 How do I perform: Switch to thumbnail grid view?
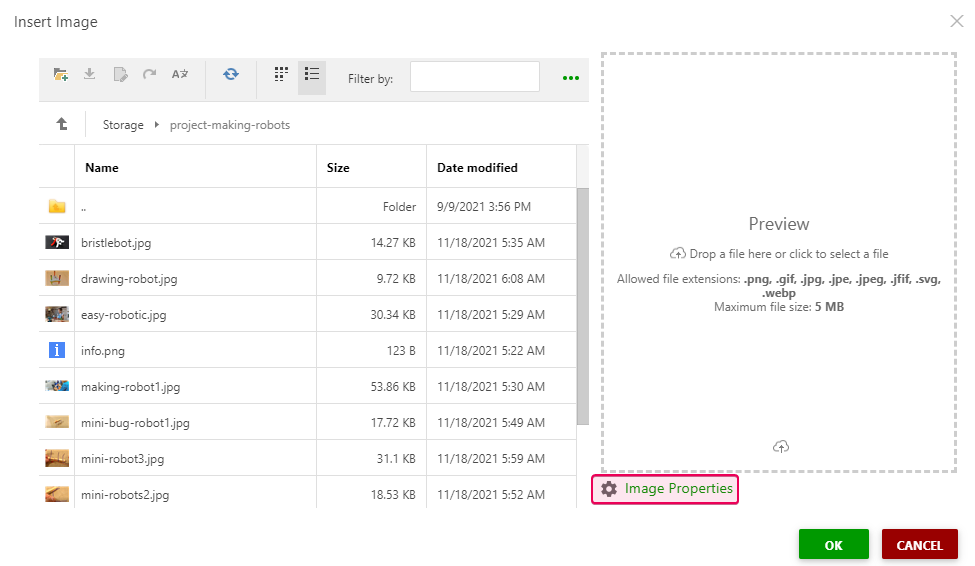tap(281, 75)
